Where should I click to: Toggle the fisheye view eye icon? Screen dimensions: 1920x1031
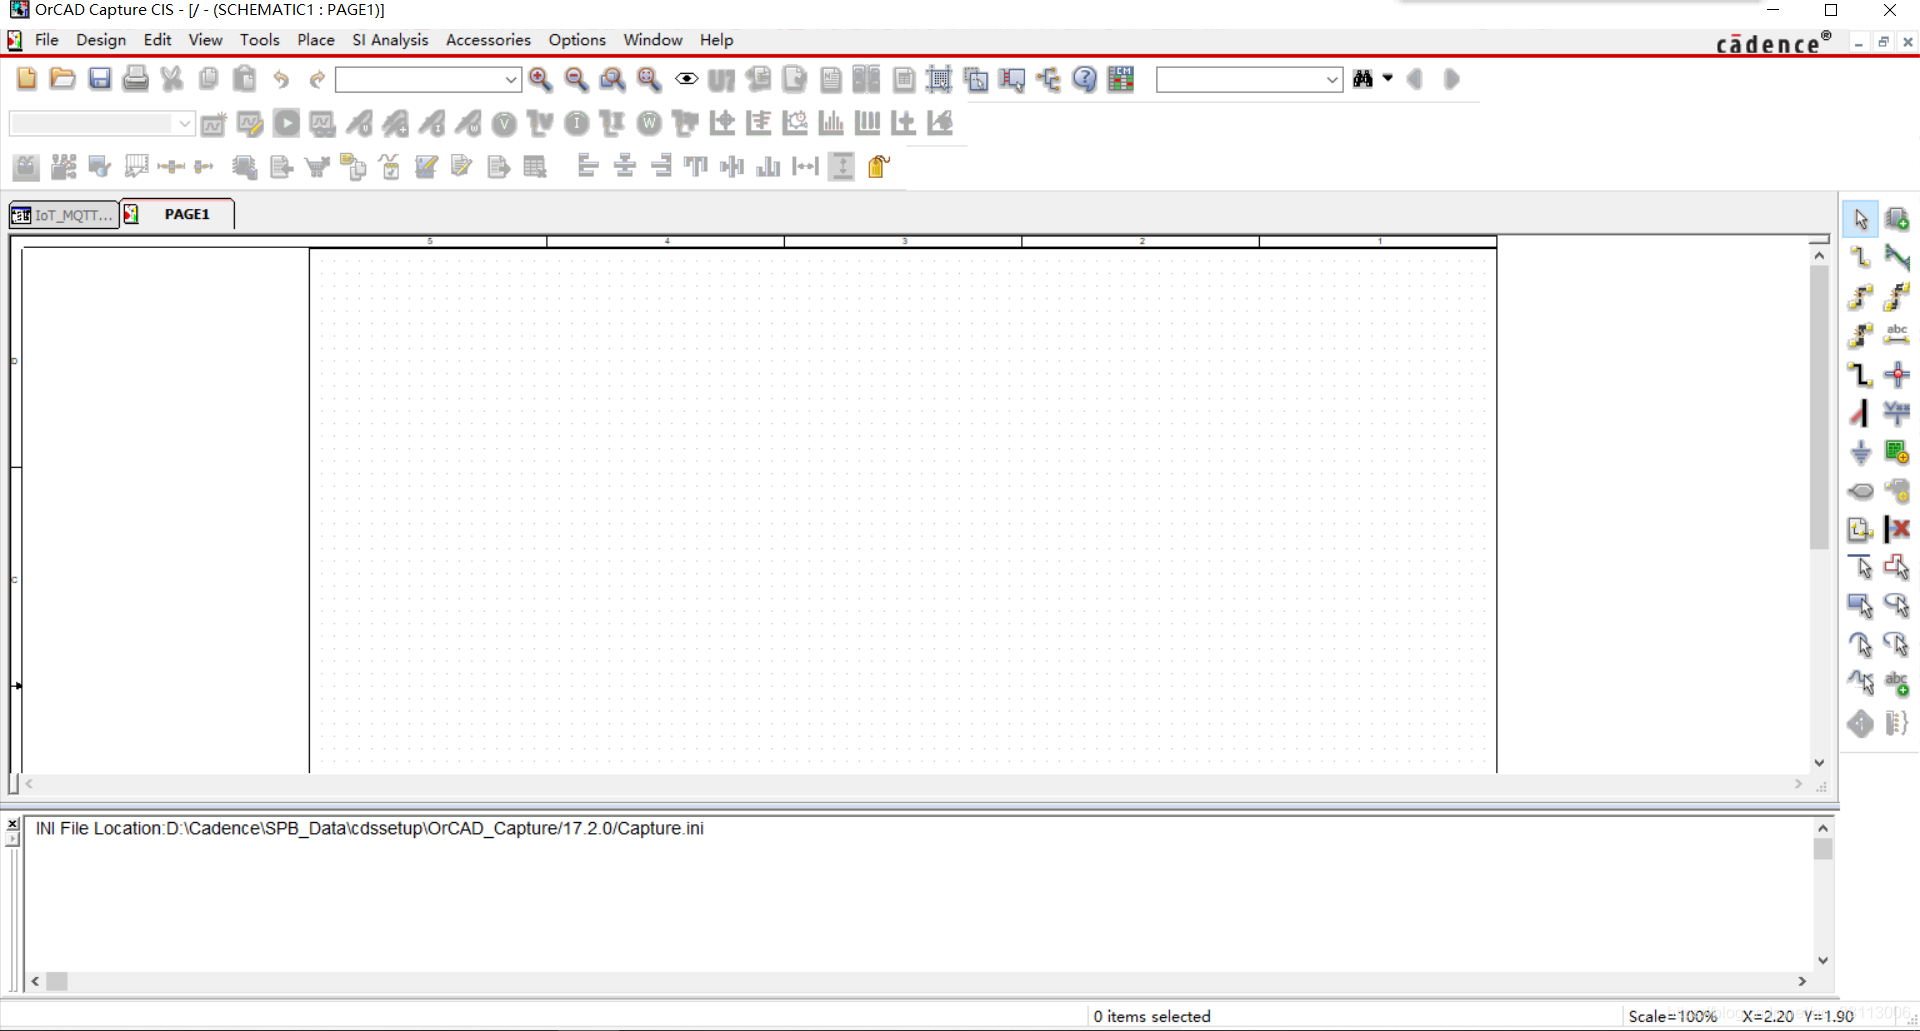coord(686,79)
